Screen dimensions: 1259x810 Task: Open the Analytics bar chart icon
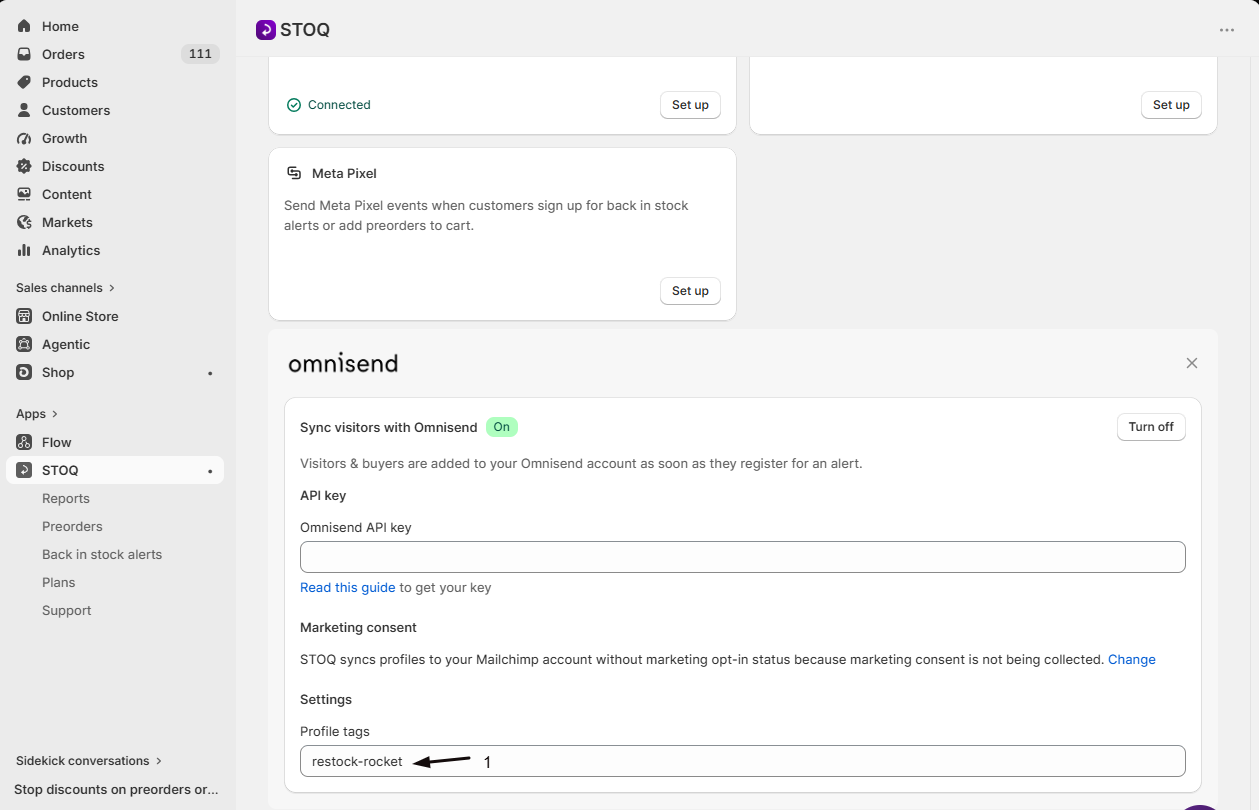pos(24,250)
